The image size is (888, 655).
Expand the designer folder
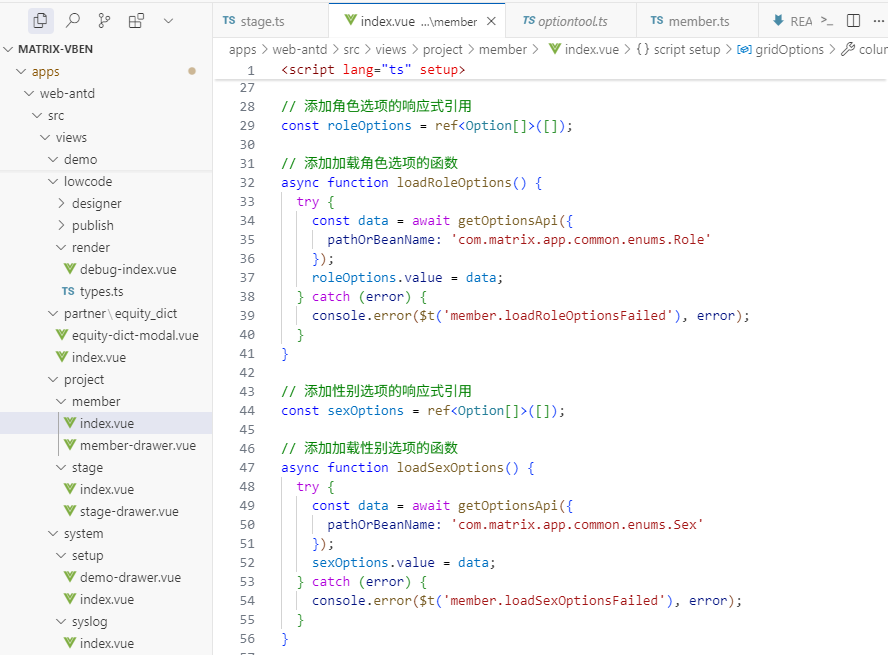click(x=96, y=203)
